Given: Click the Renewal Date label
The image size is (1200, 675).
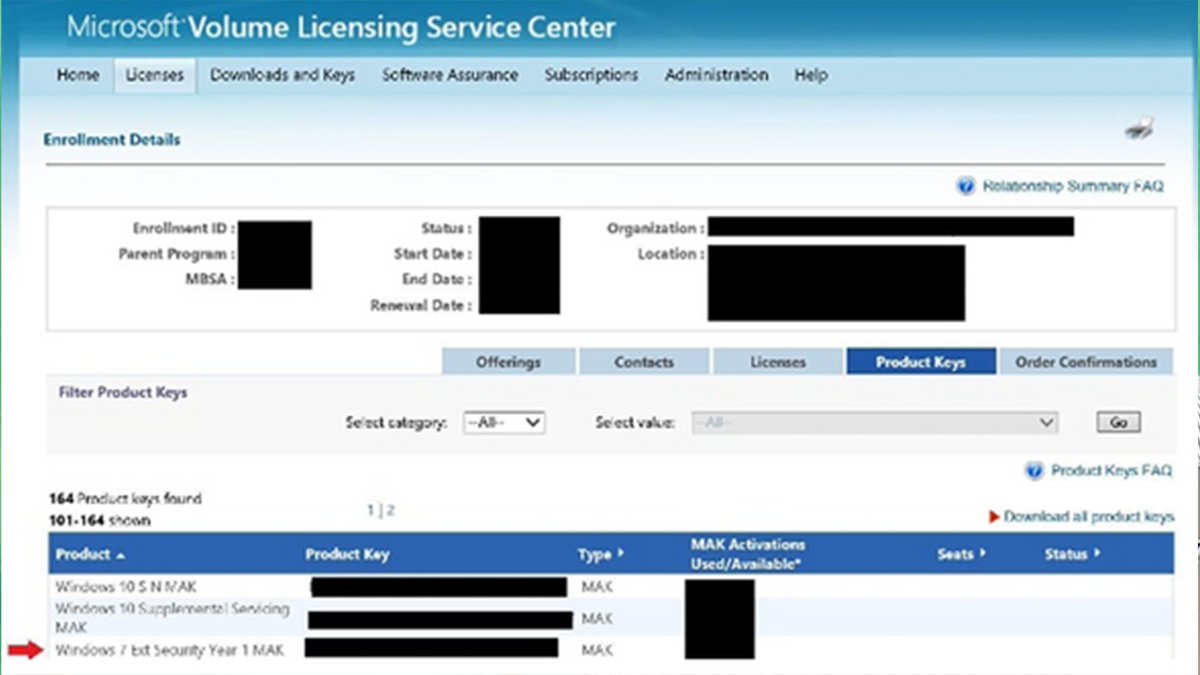Looking at the screenshot, I should [x=421, y=306].
